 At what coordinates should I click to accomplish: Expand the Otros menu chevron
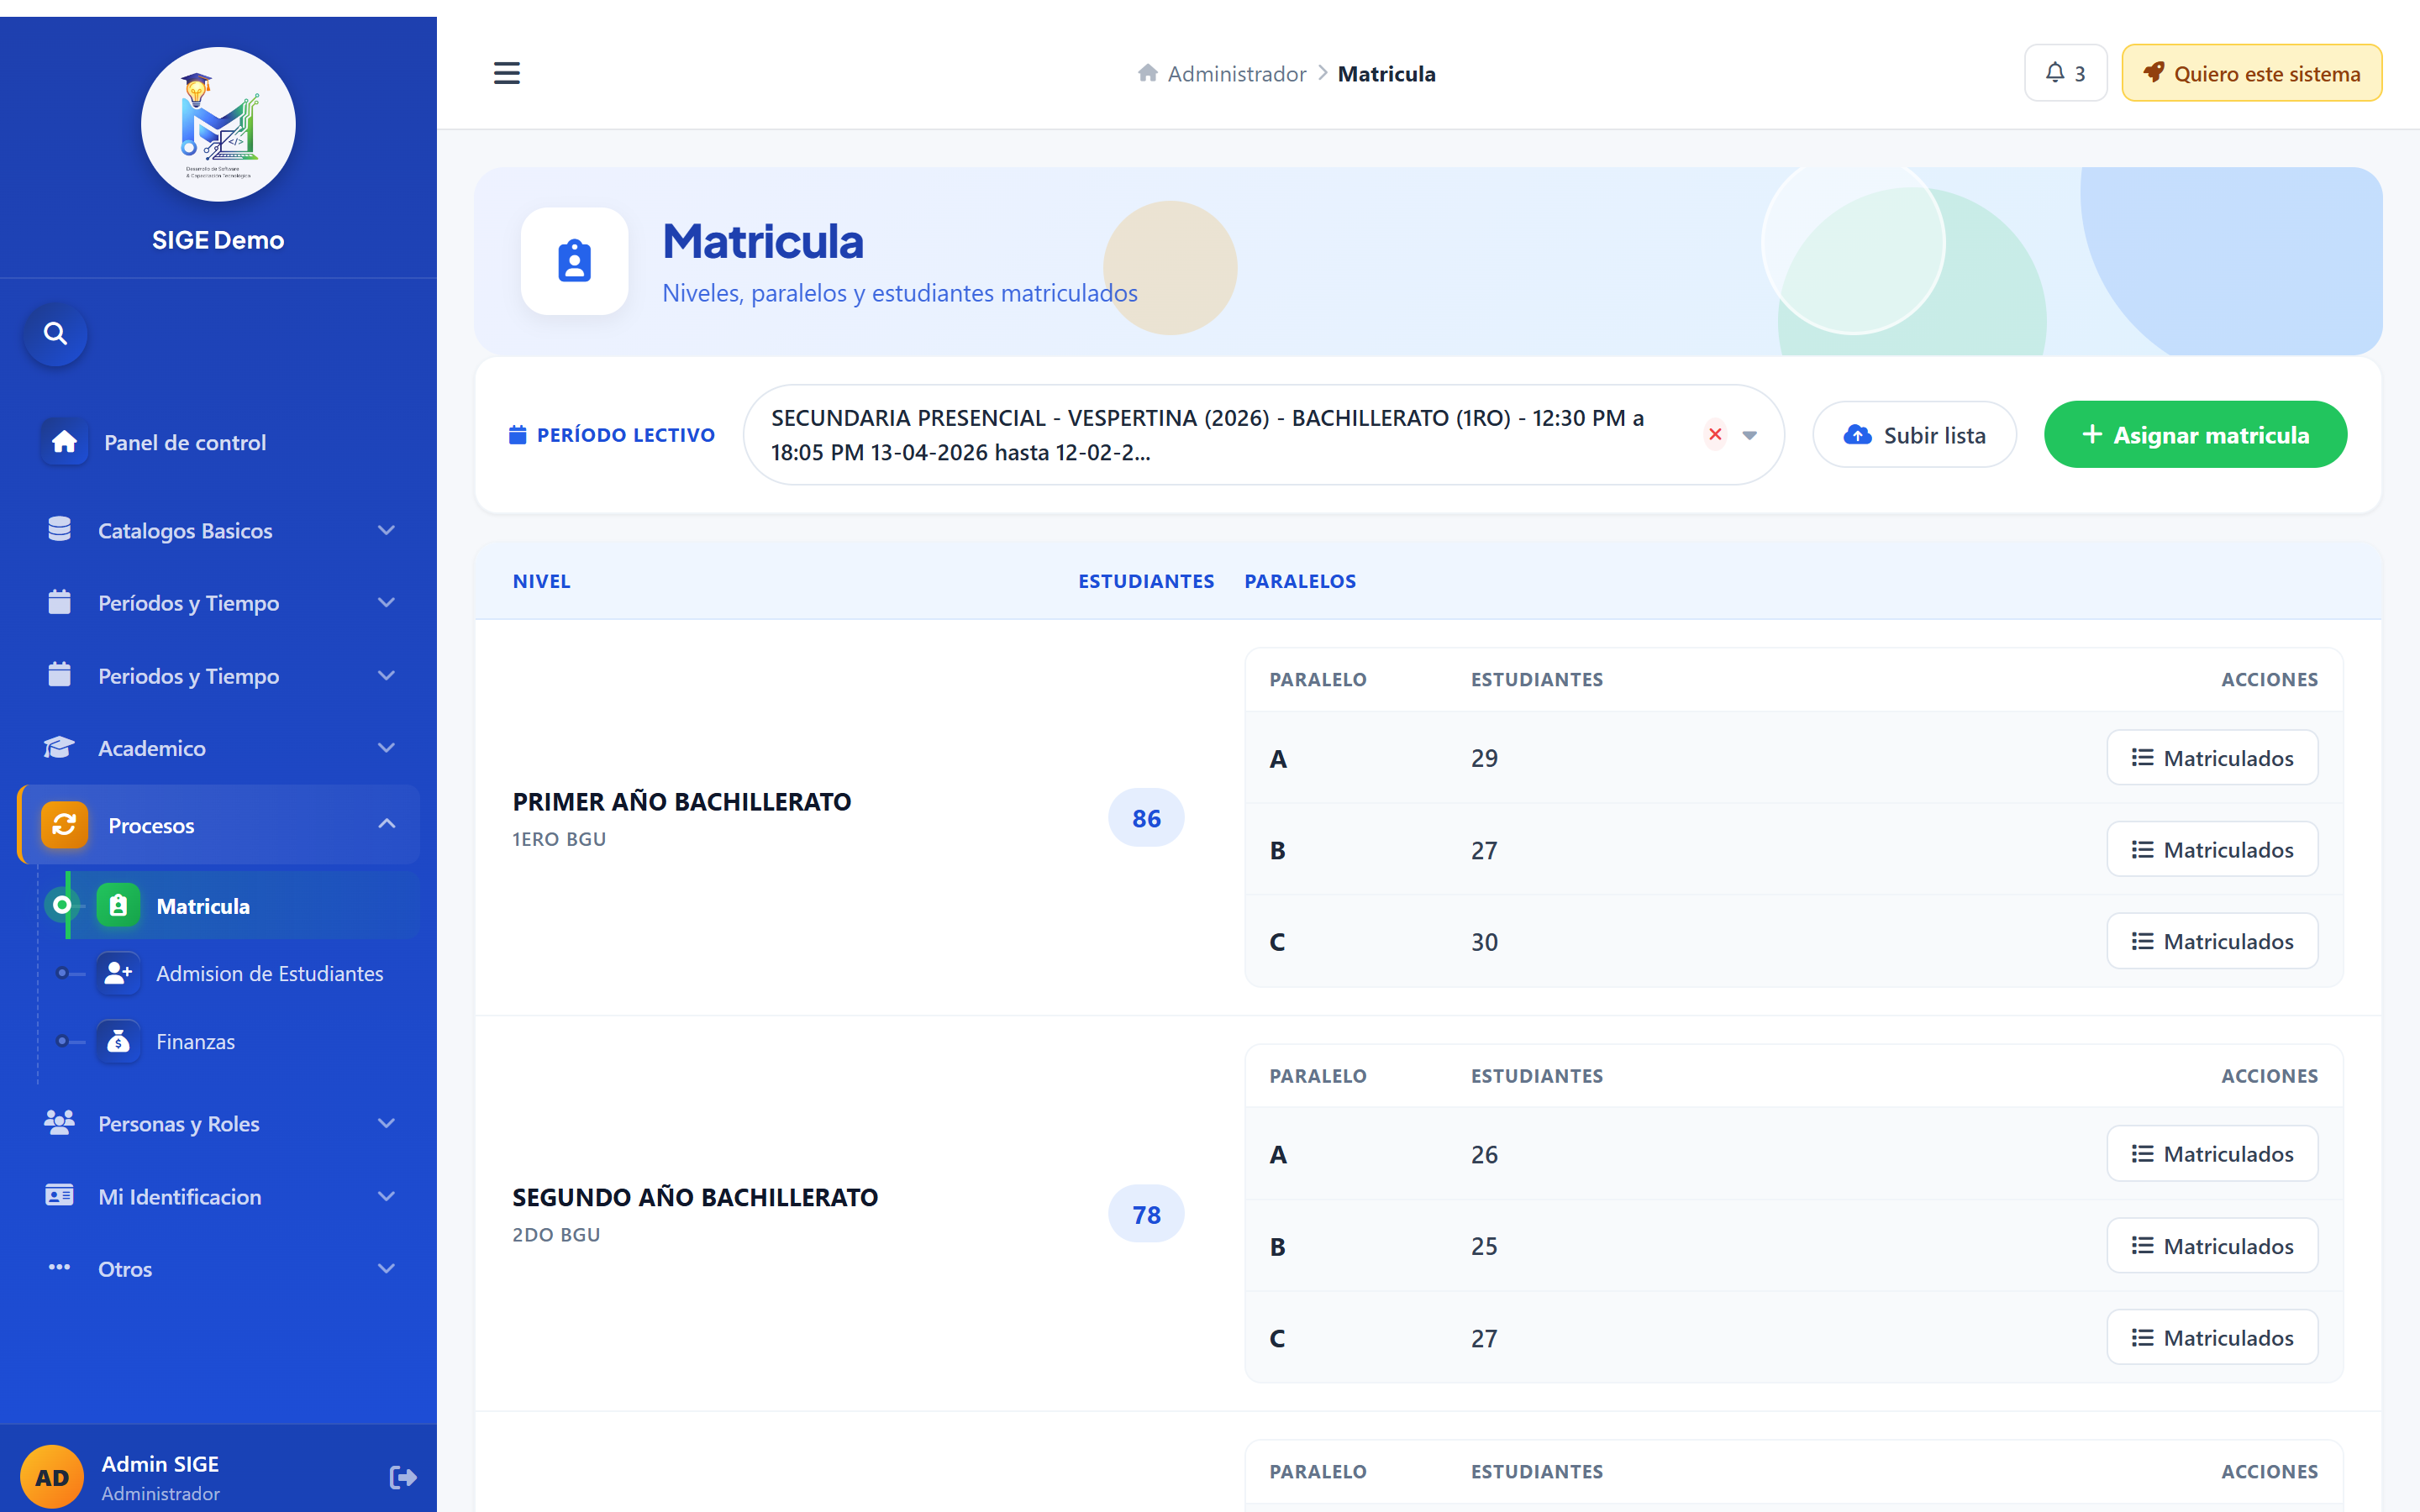coord(387,1268)
